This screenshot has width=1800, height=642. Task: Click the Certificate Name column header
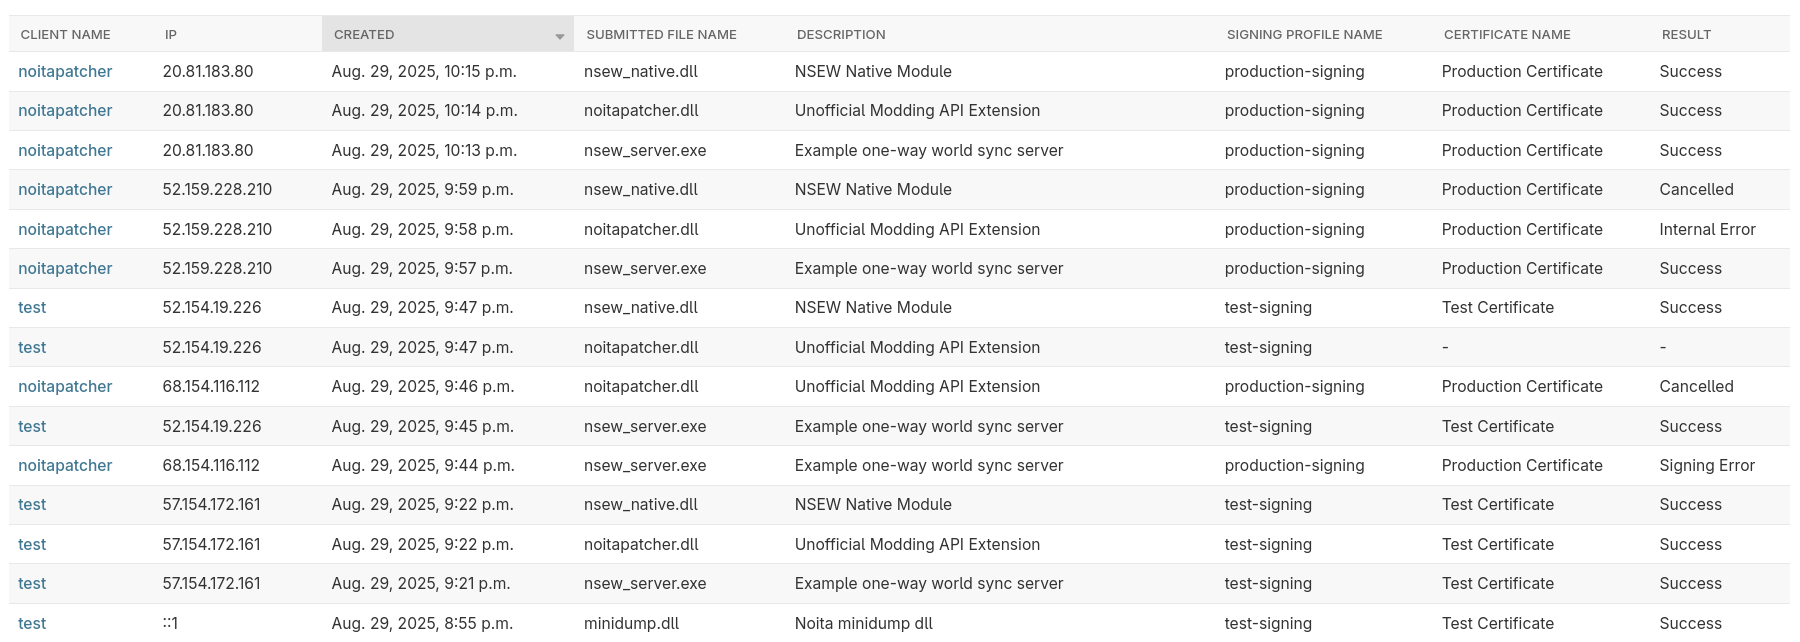click(x=1507, y=34)
